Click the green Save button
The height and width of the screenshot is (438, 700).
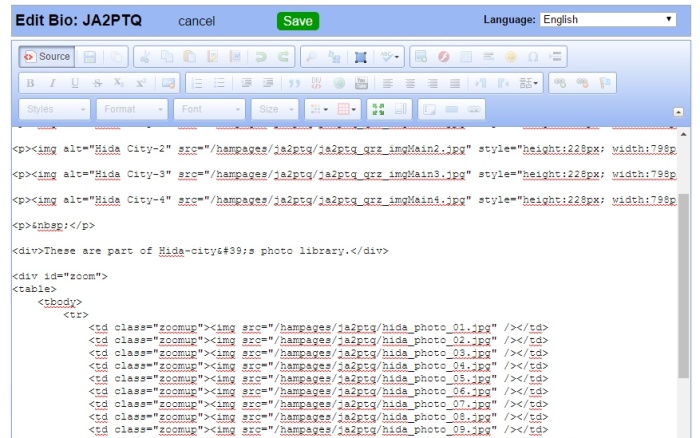298,21
